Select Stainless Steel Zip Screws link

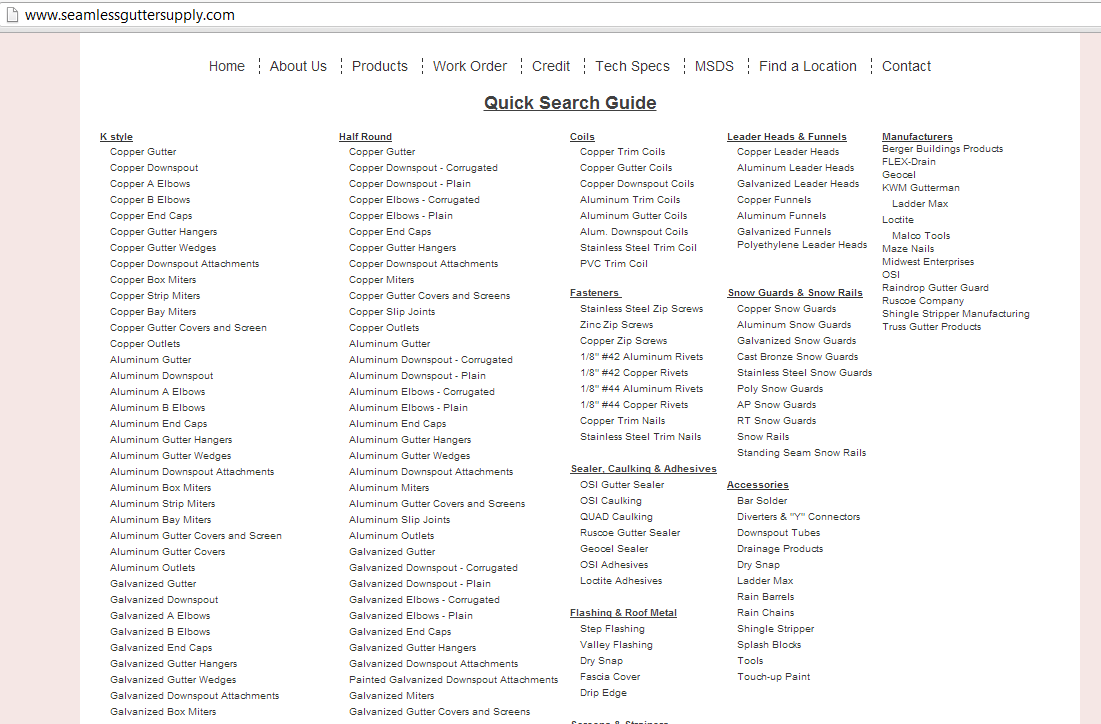pyautogui.click(x=641, y=309)
